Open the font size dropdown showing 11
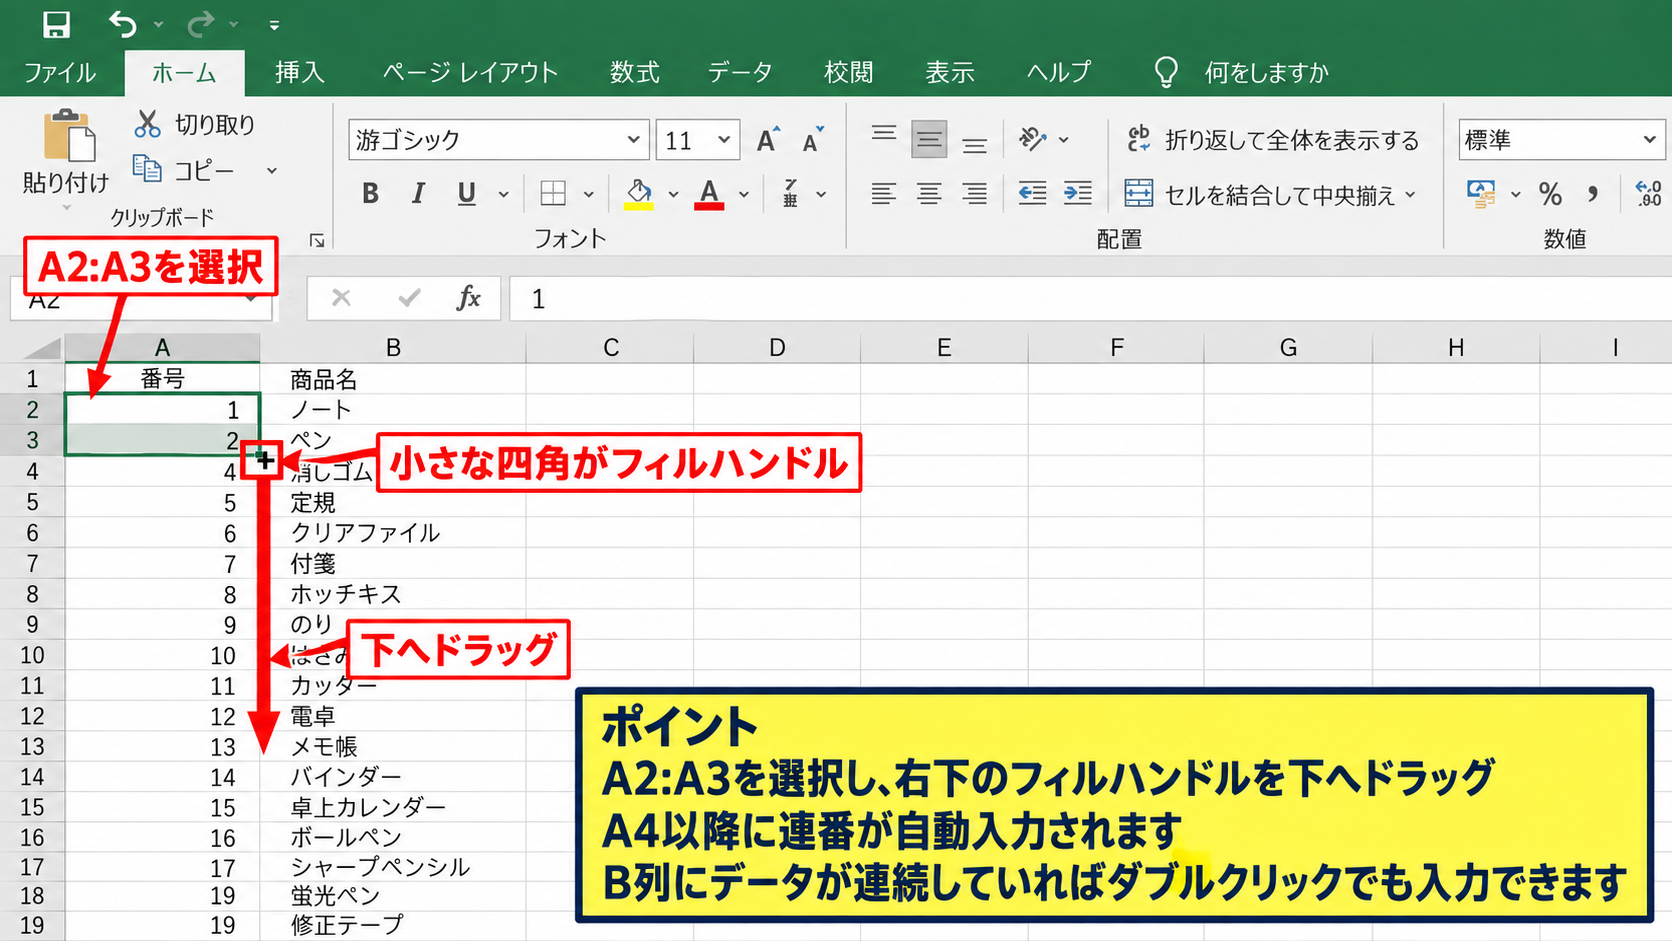 click(724, 140)
